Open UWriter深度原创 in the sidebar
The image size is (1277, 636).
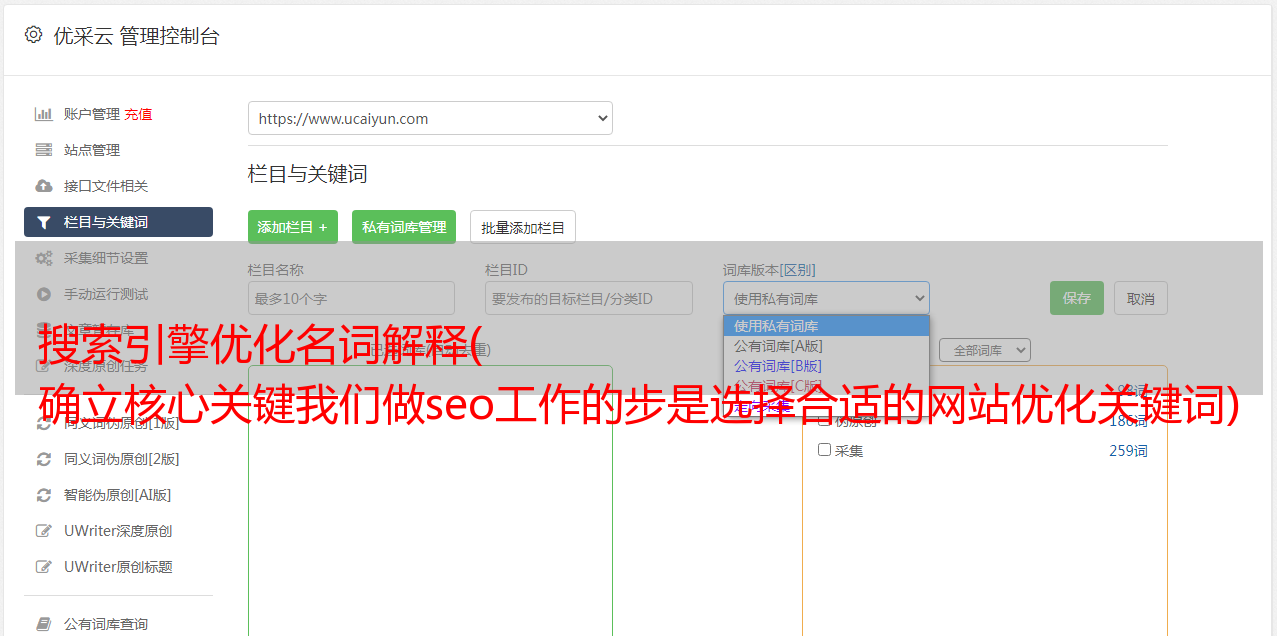coord(118,531)
